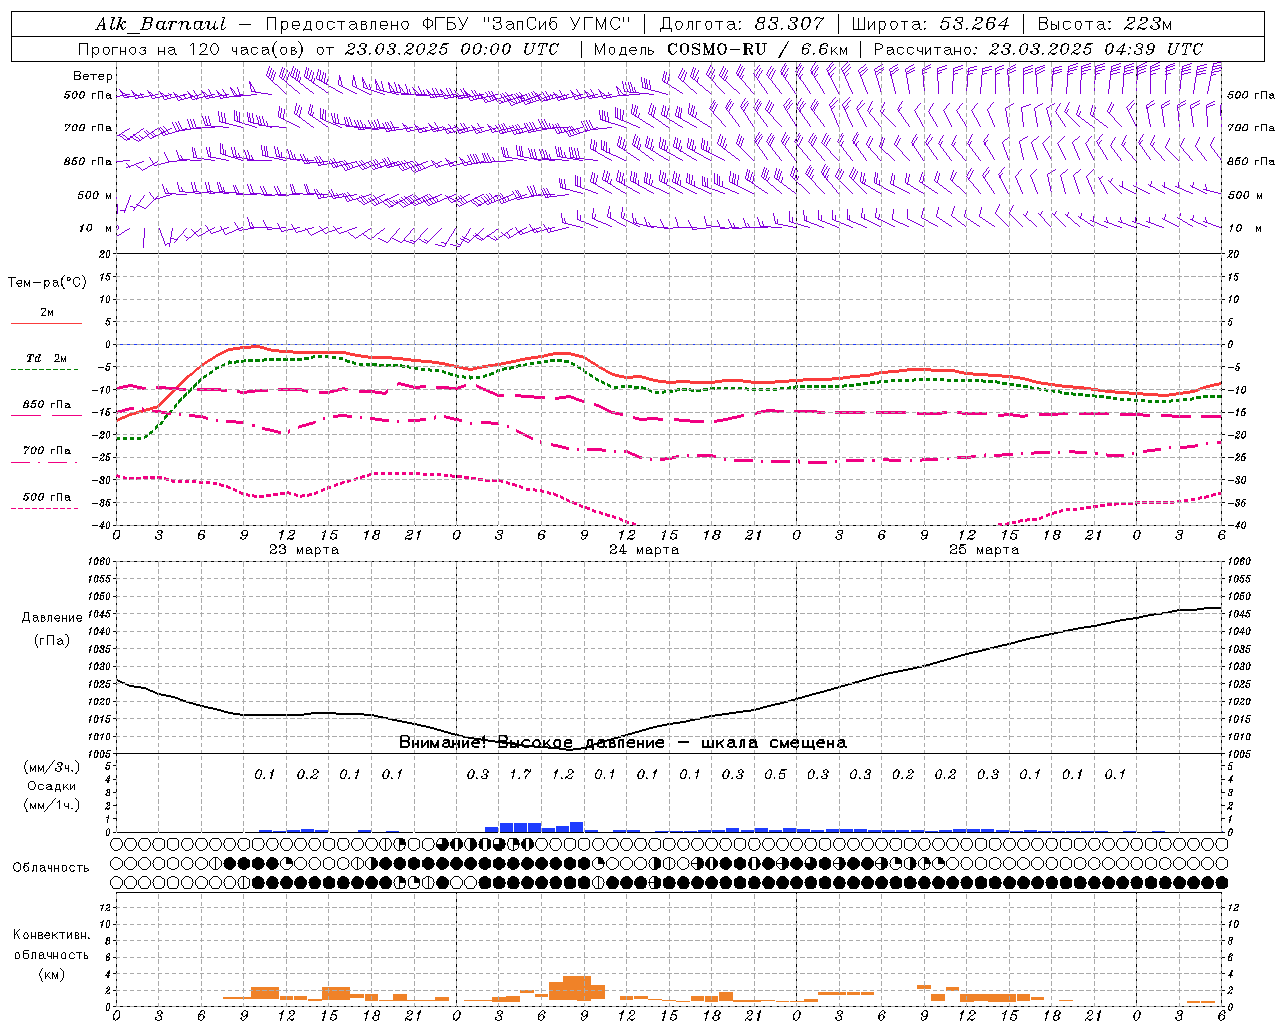Click the latitude value Широта: 53.264
This screenshot has width=1280, height=1024.
(x=930, y=24)
